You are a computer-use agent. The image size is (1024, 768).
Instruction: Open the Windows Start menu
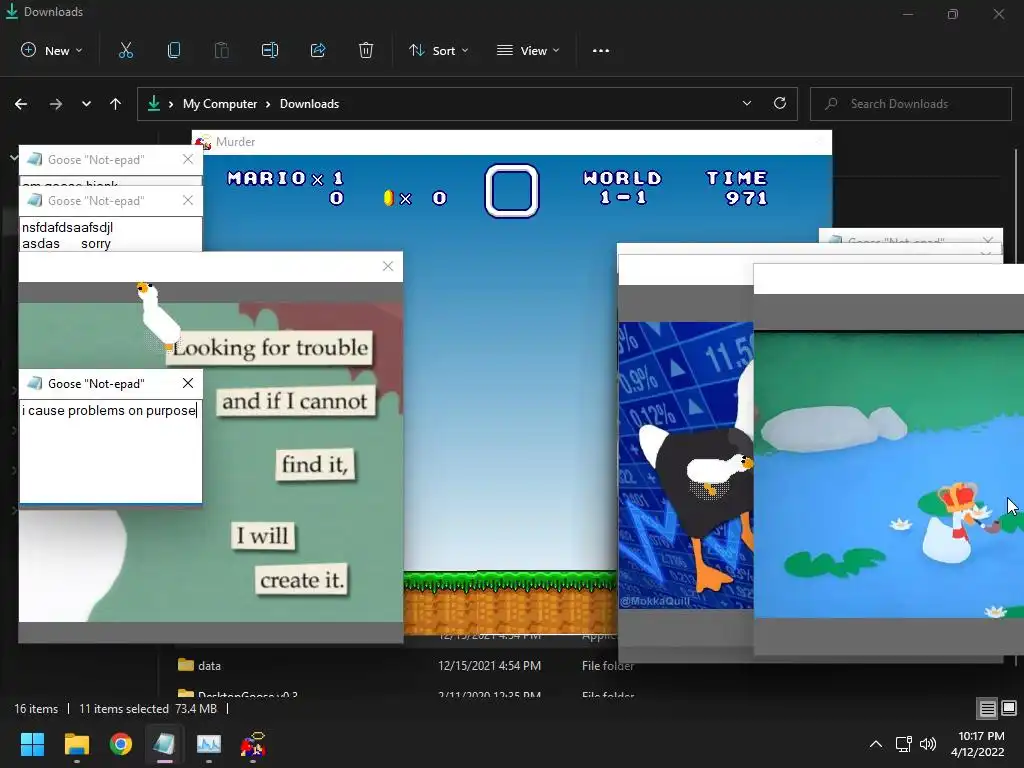pyautogui.click(x=32, y=744)
